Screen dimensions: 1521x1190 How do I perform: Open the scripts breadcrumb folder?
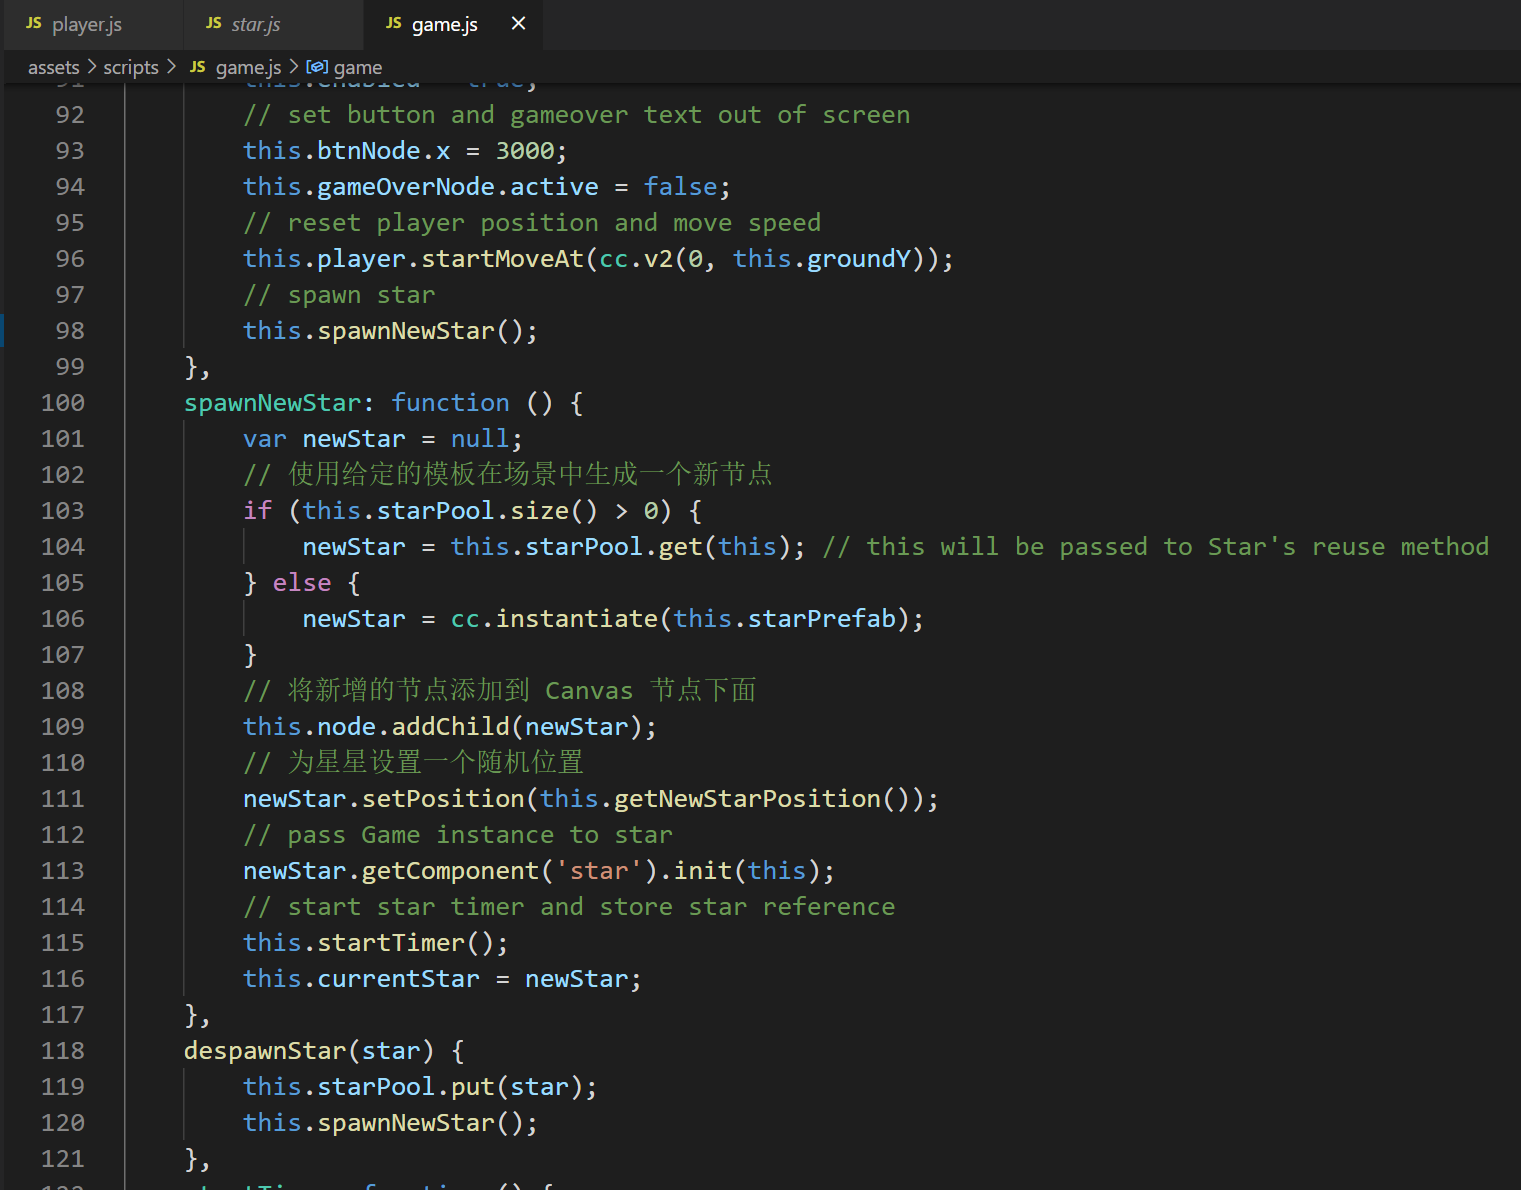coord(131,67)
